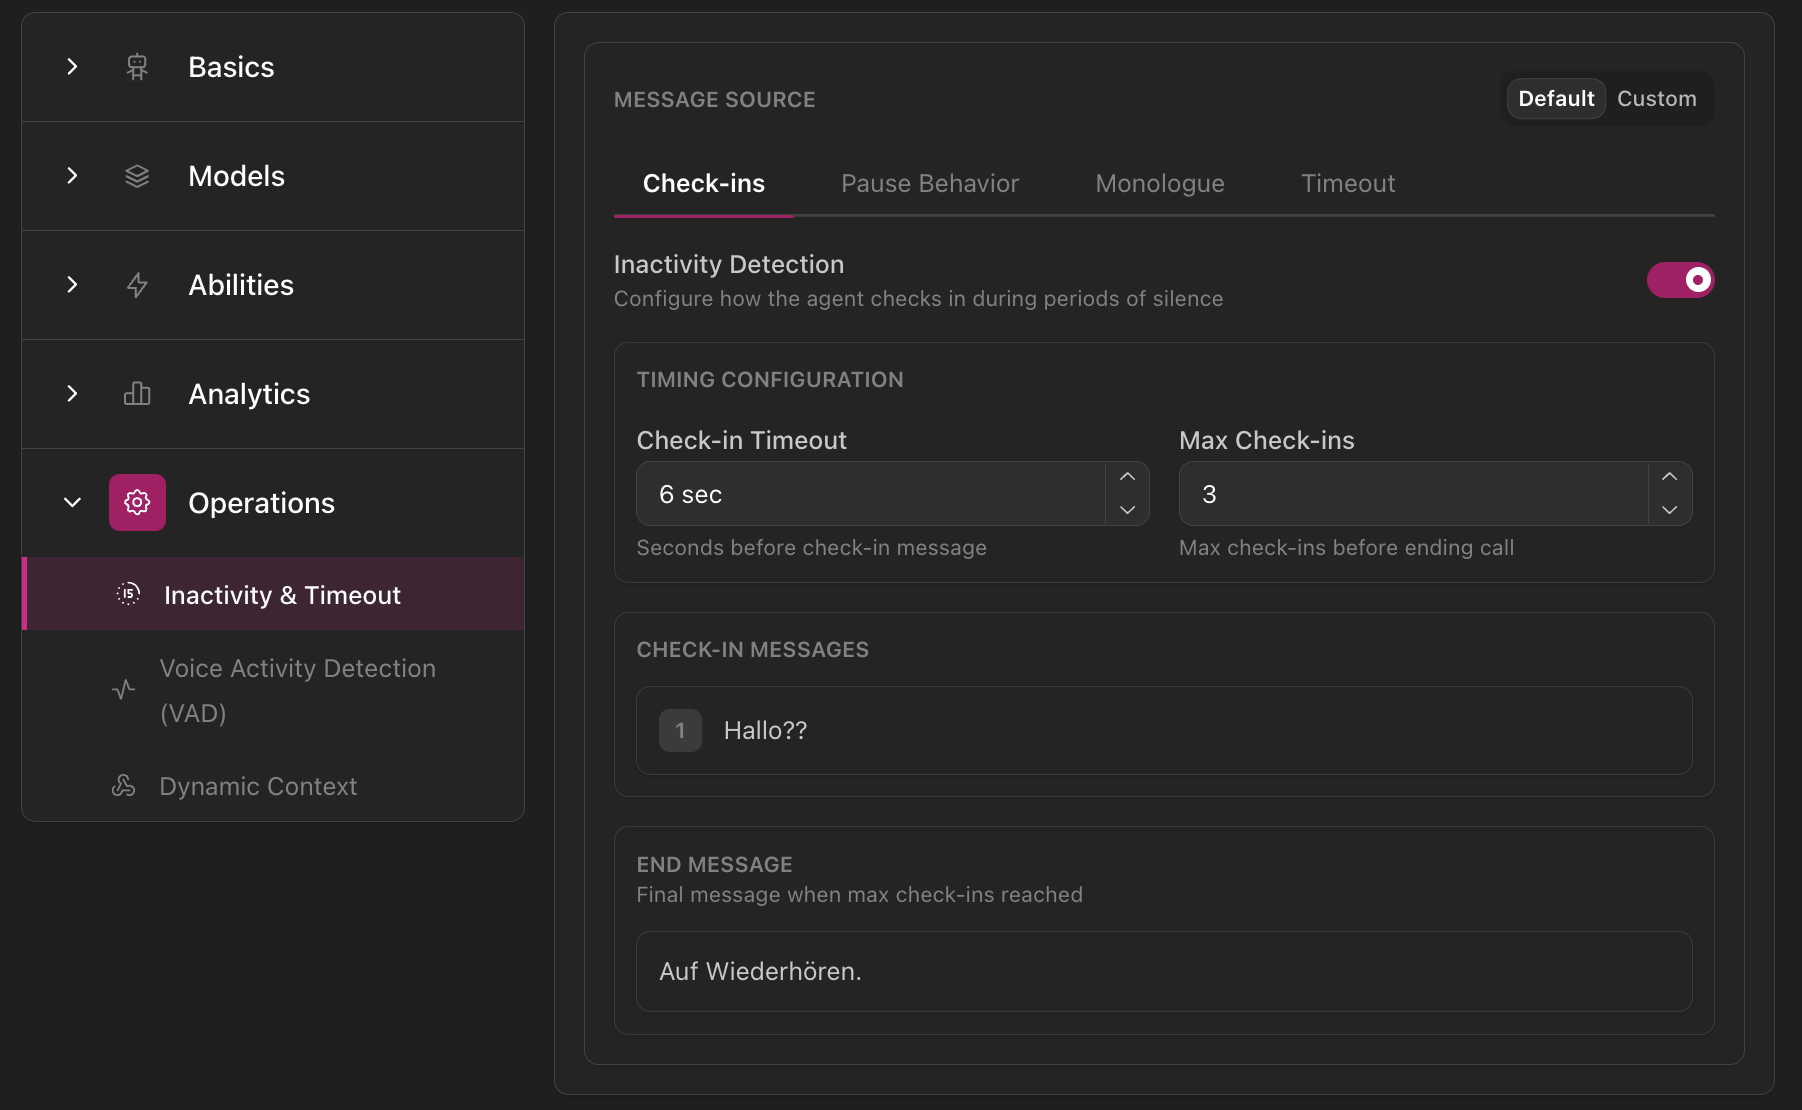Click the Abilities lightning bolt icon

click(x=136, y=285)
